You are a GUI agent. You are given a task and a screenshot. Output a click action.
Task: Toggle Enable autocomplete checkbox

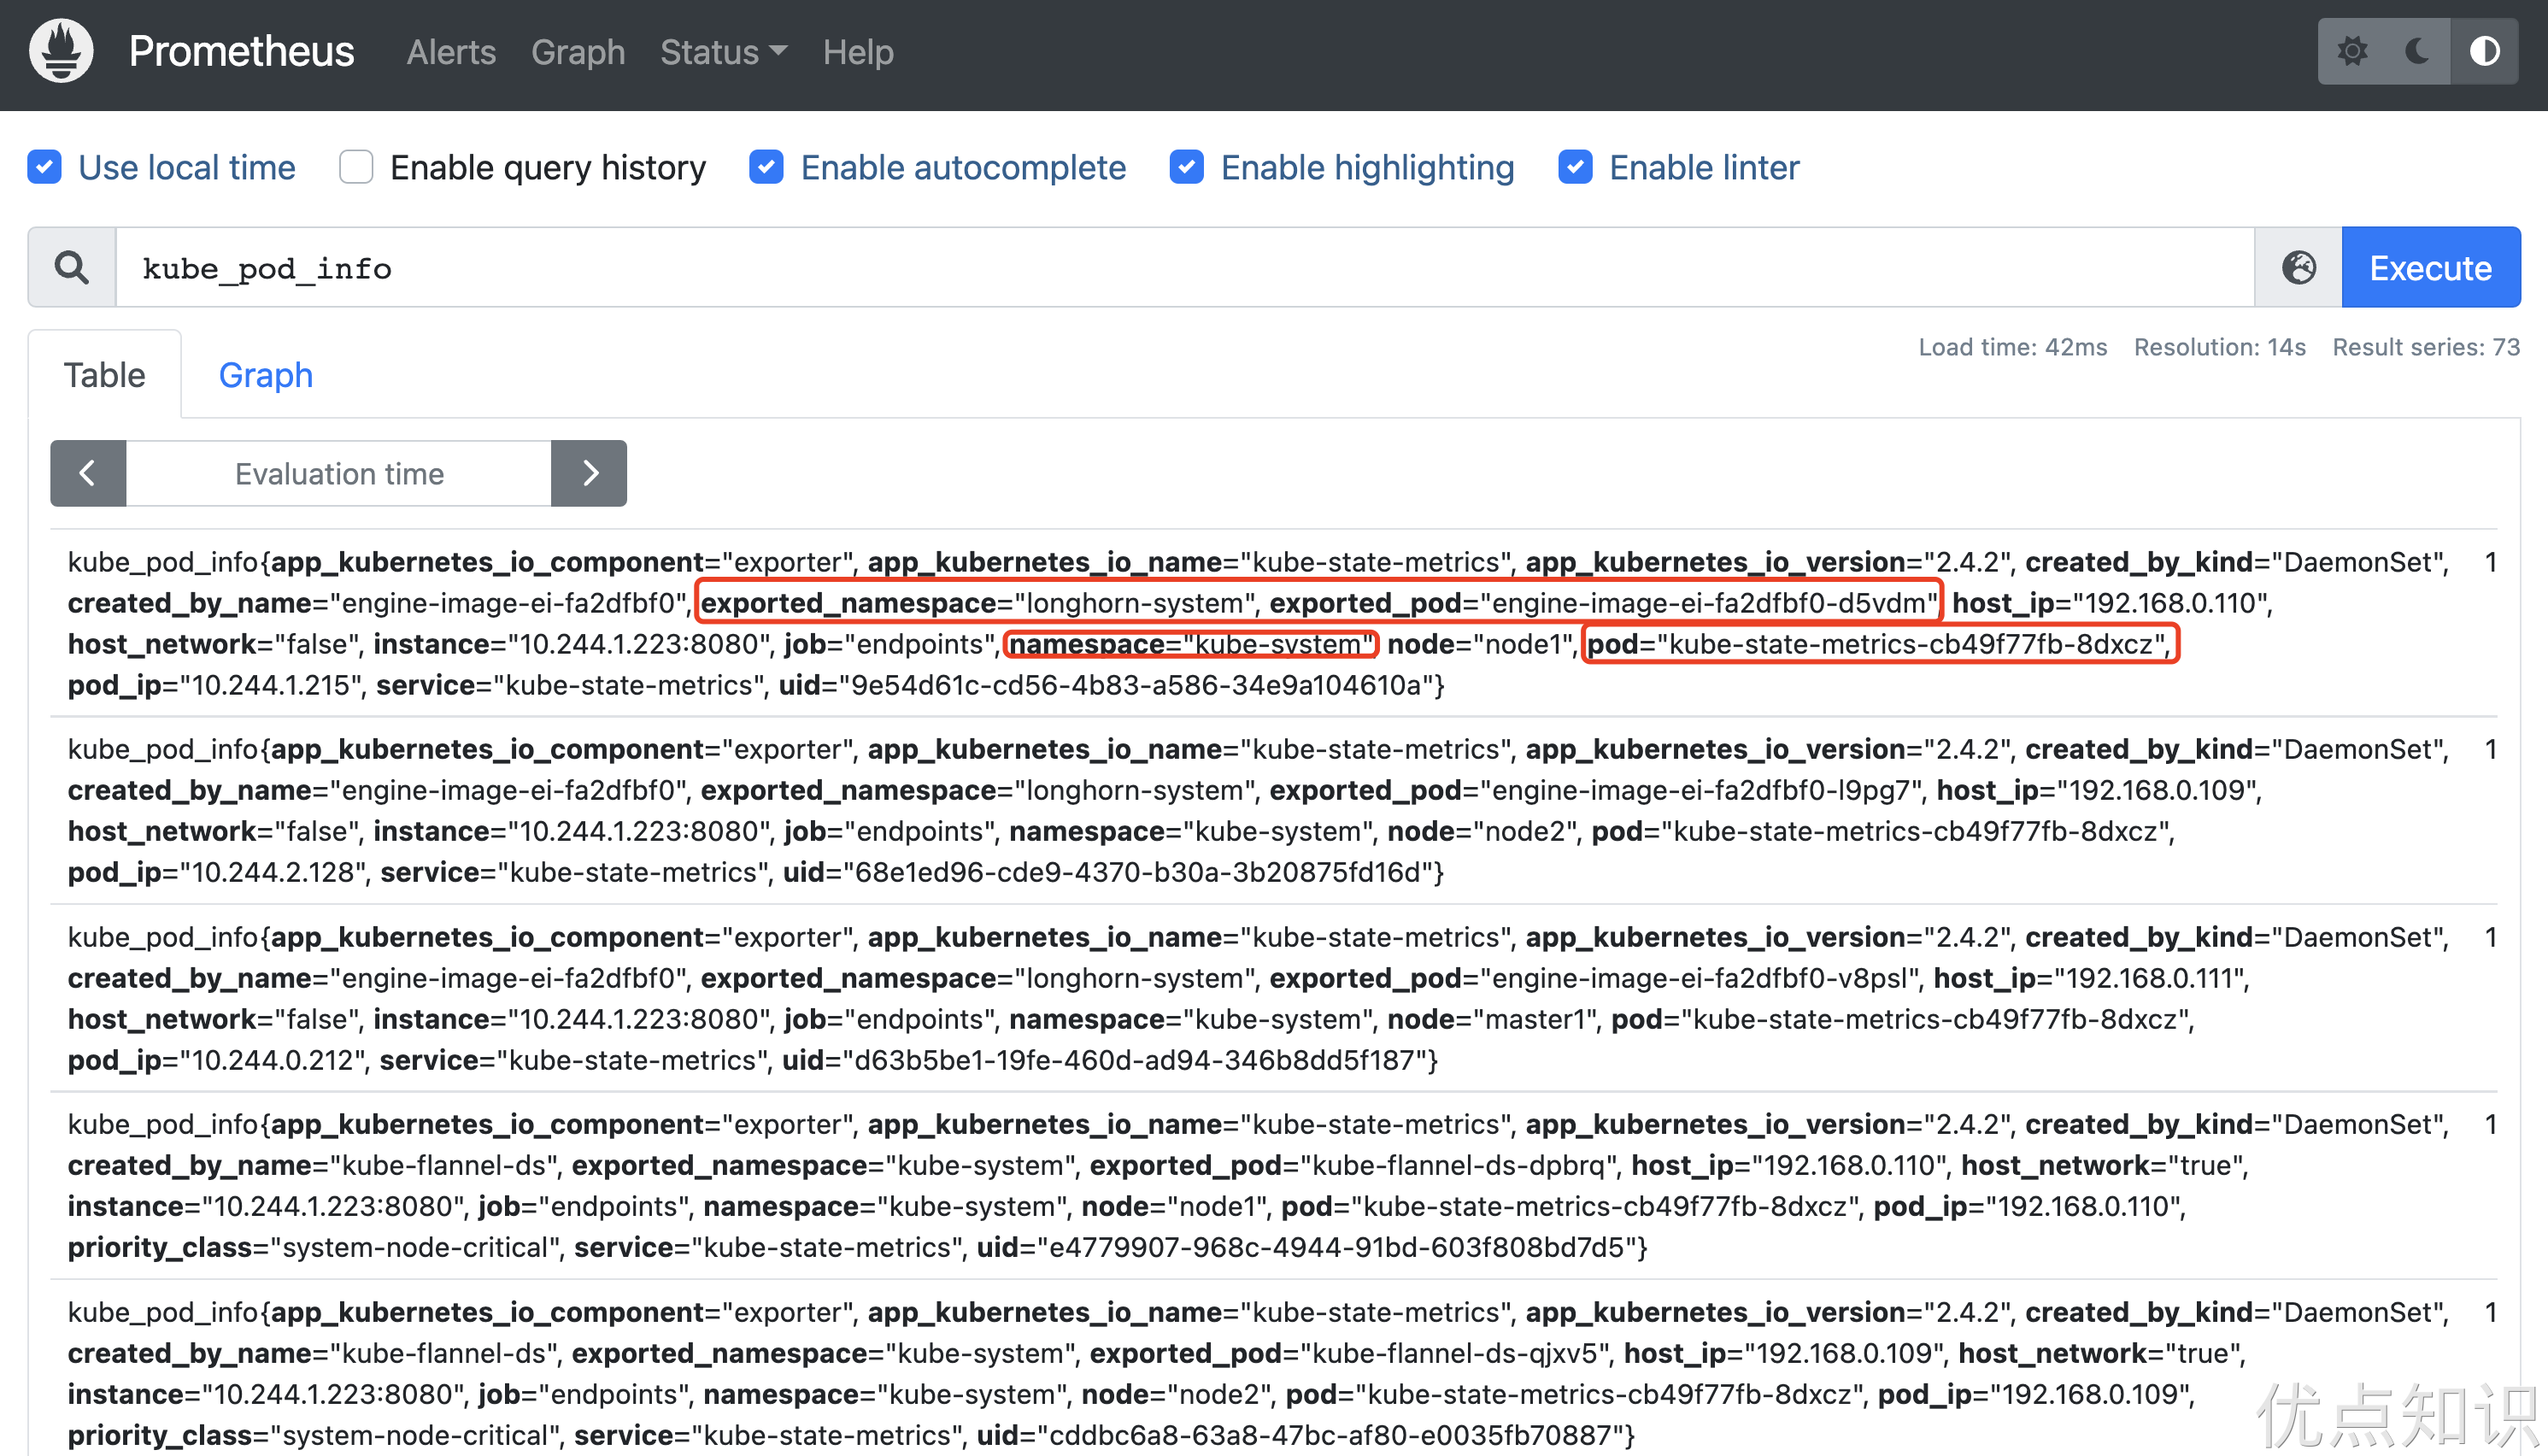[766, 167]
